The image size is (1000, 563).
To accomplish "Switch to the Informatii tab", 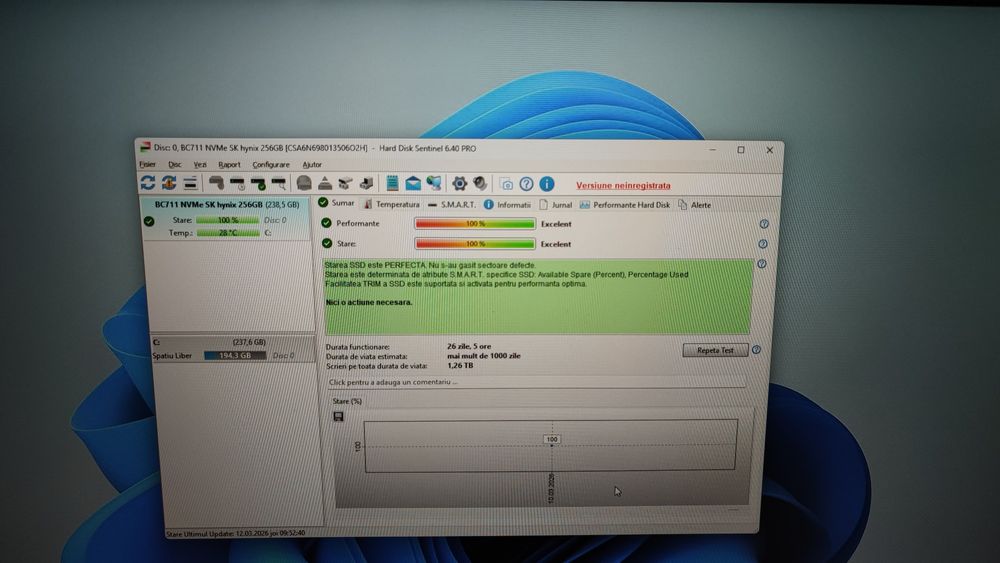I will click(x=507, y=205).
